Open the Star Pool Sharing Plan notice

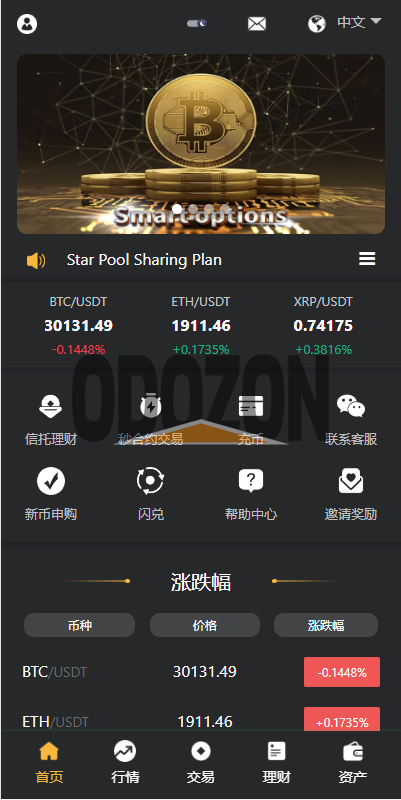(x=144, y=260)
